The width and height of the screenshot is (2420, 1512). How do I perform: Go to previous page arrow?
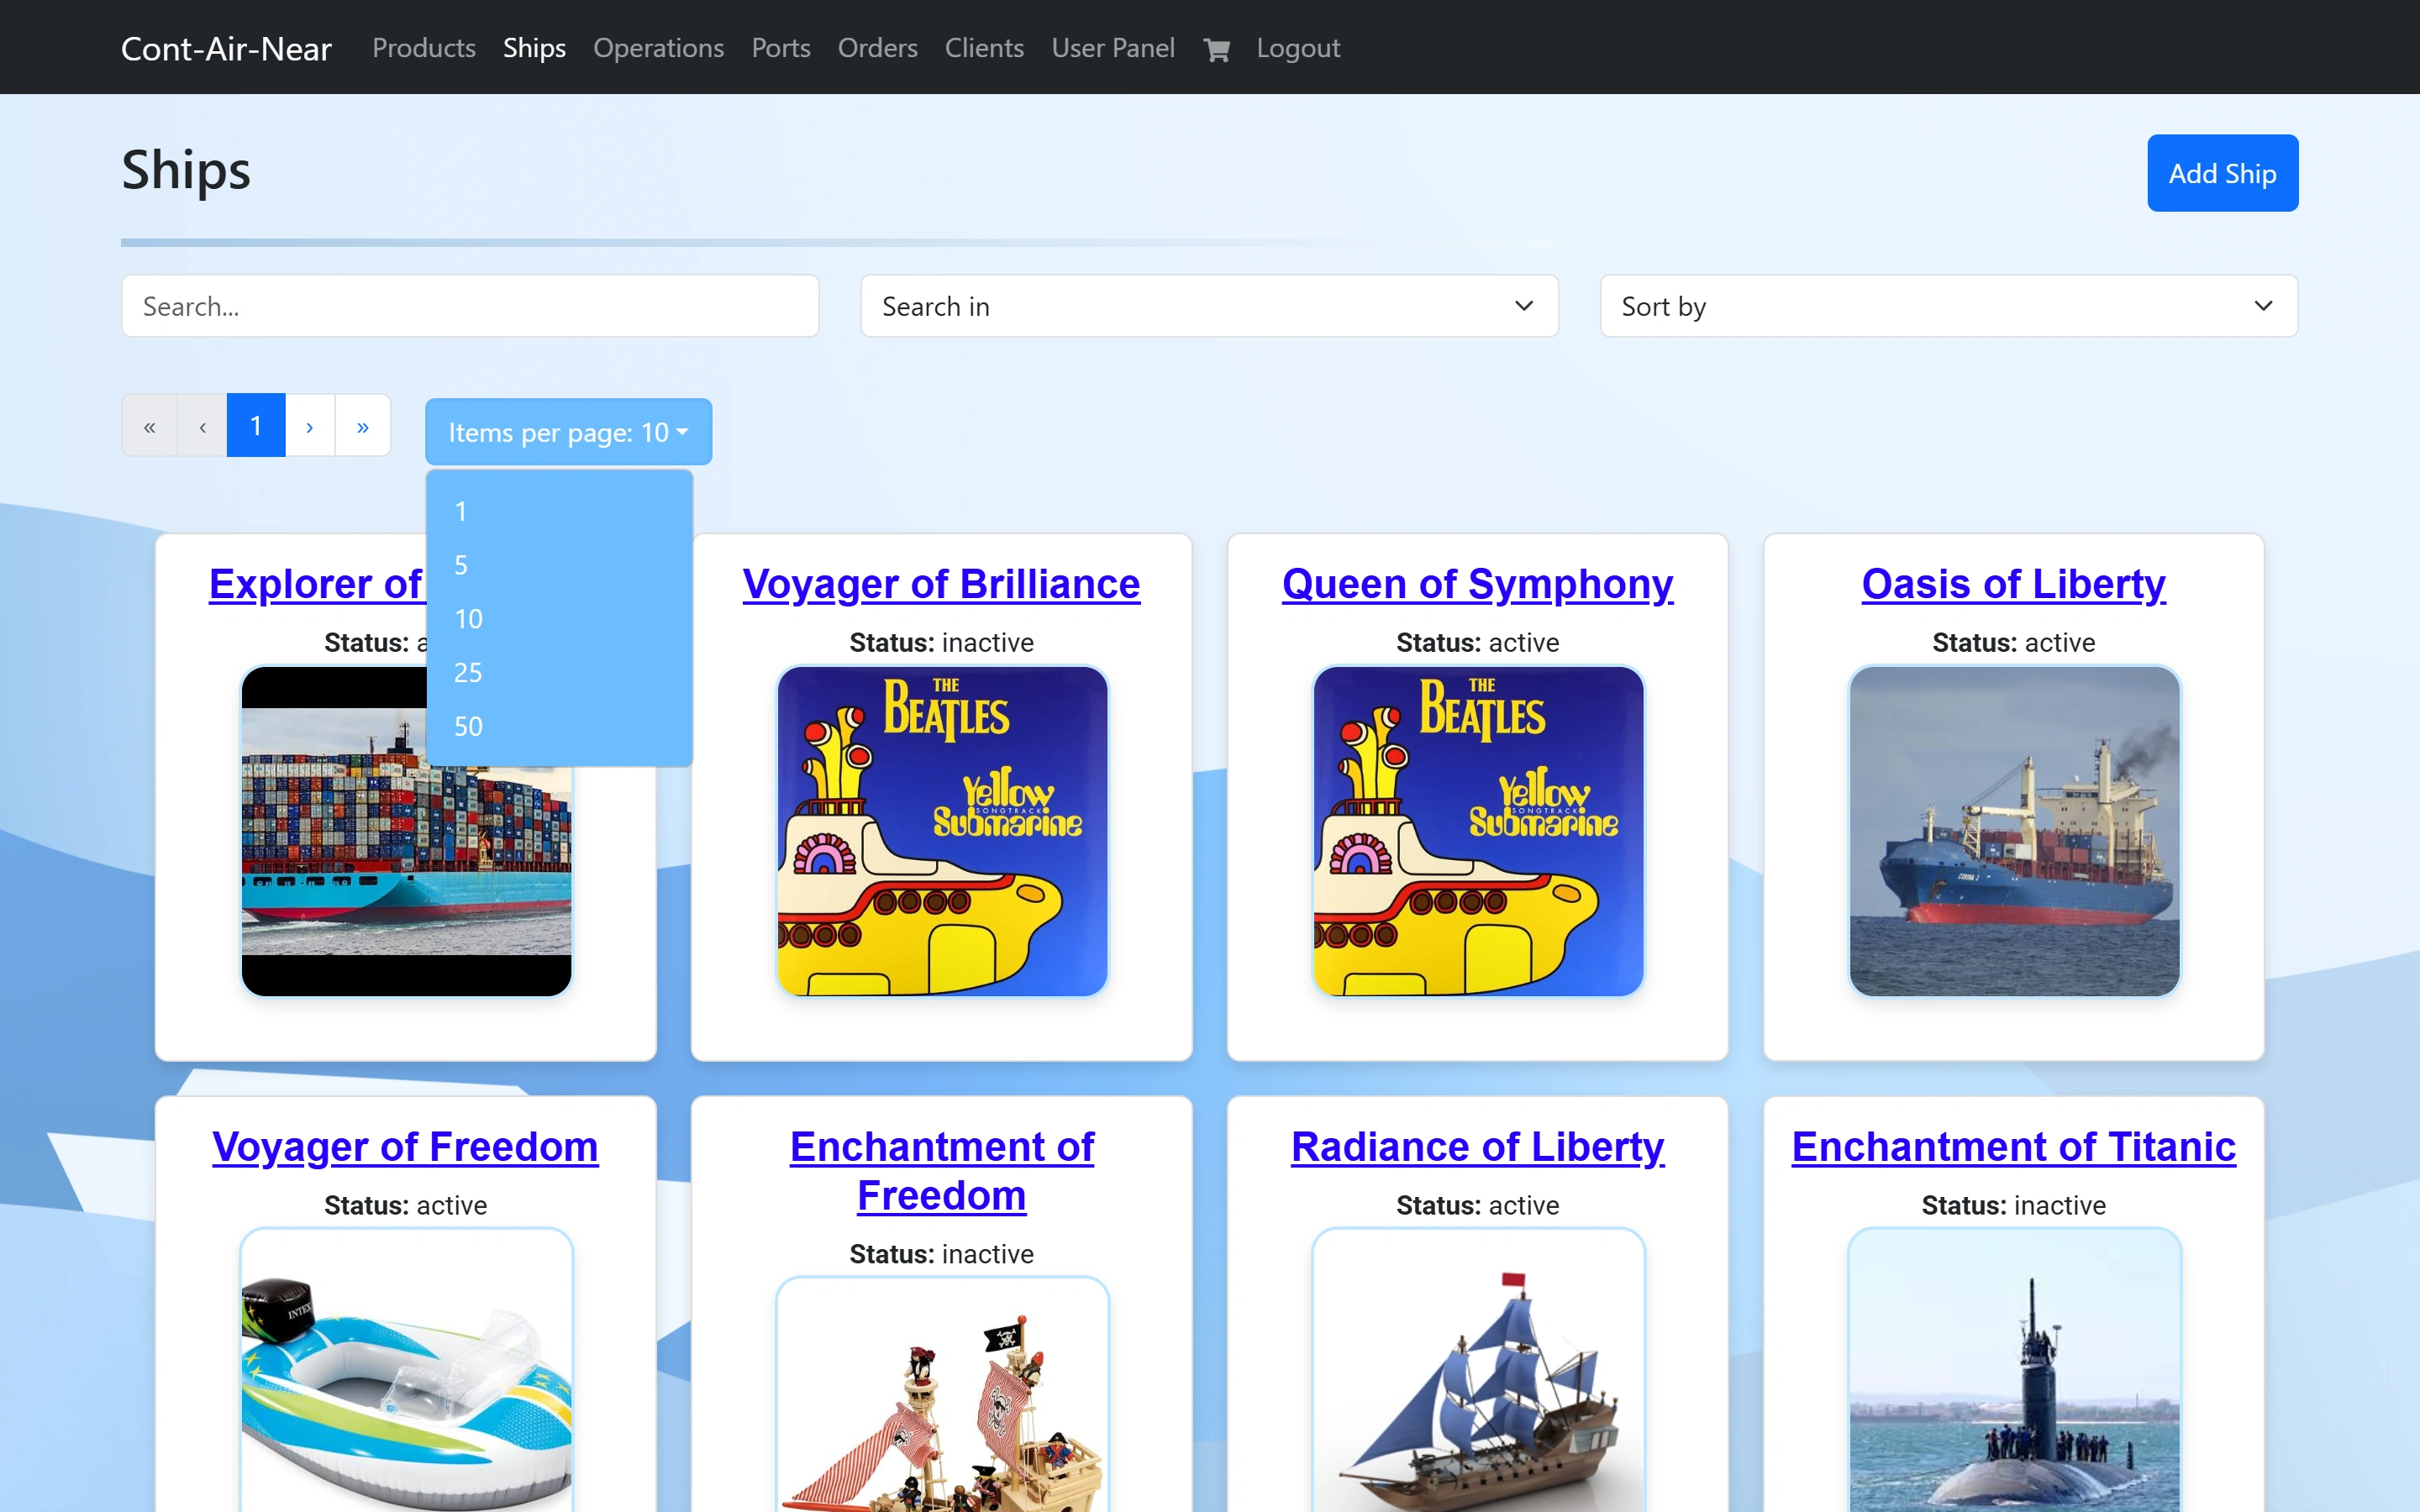202,426
